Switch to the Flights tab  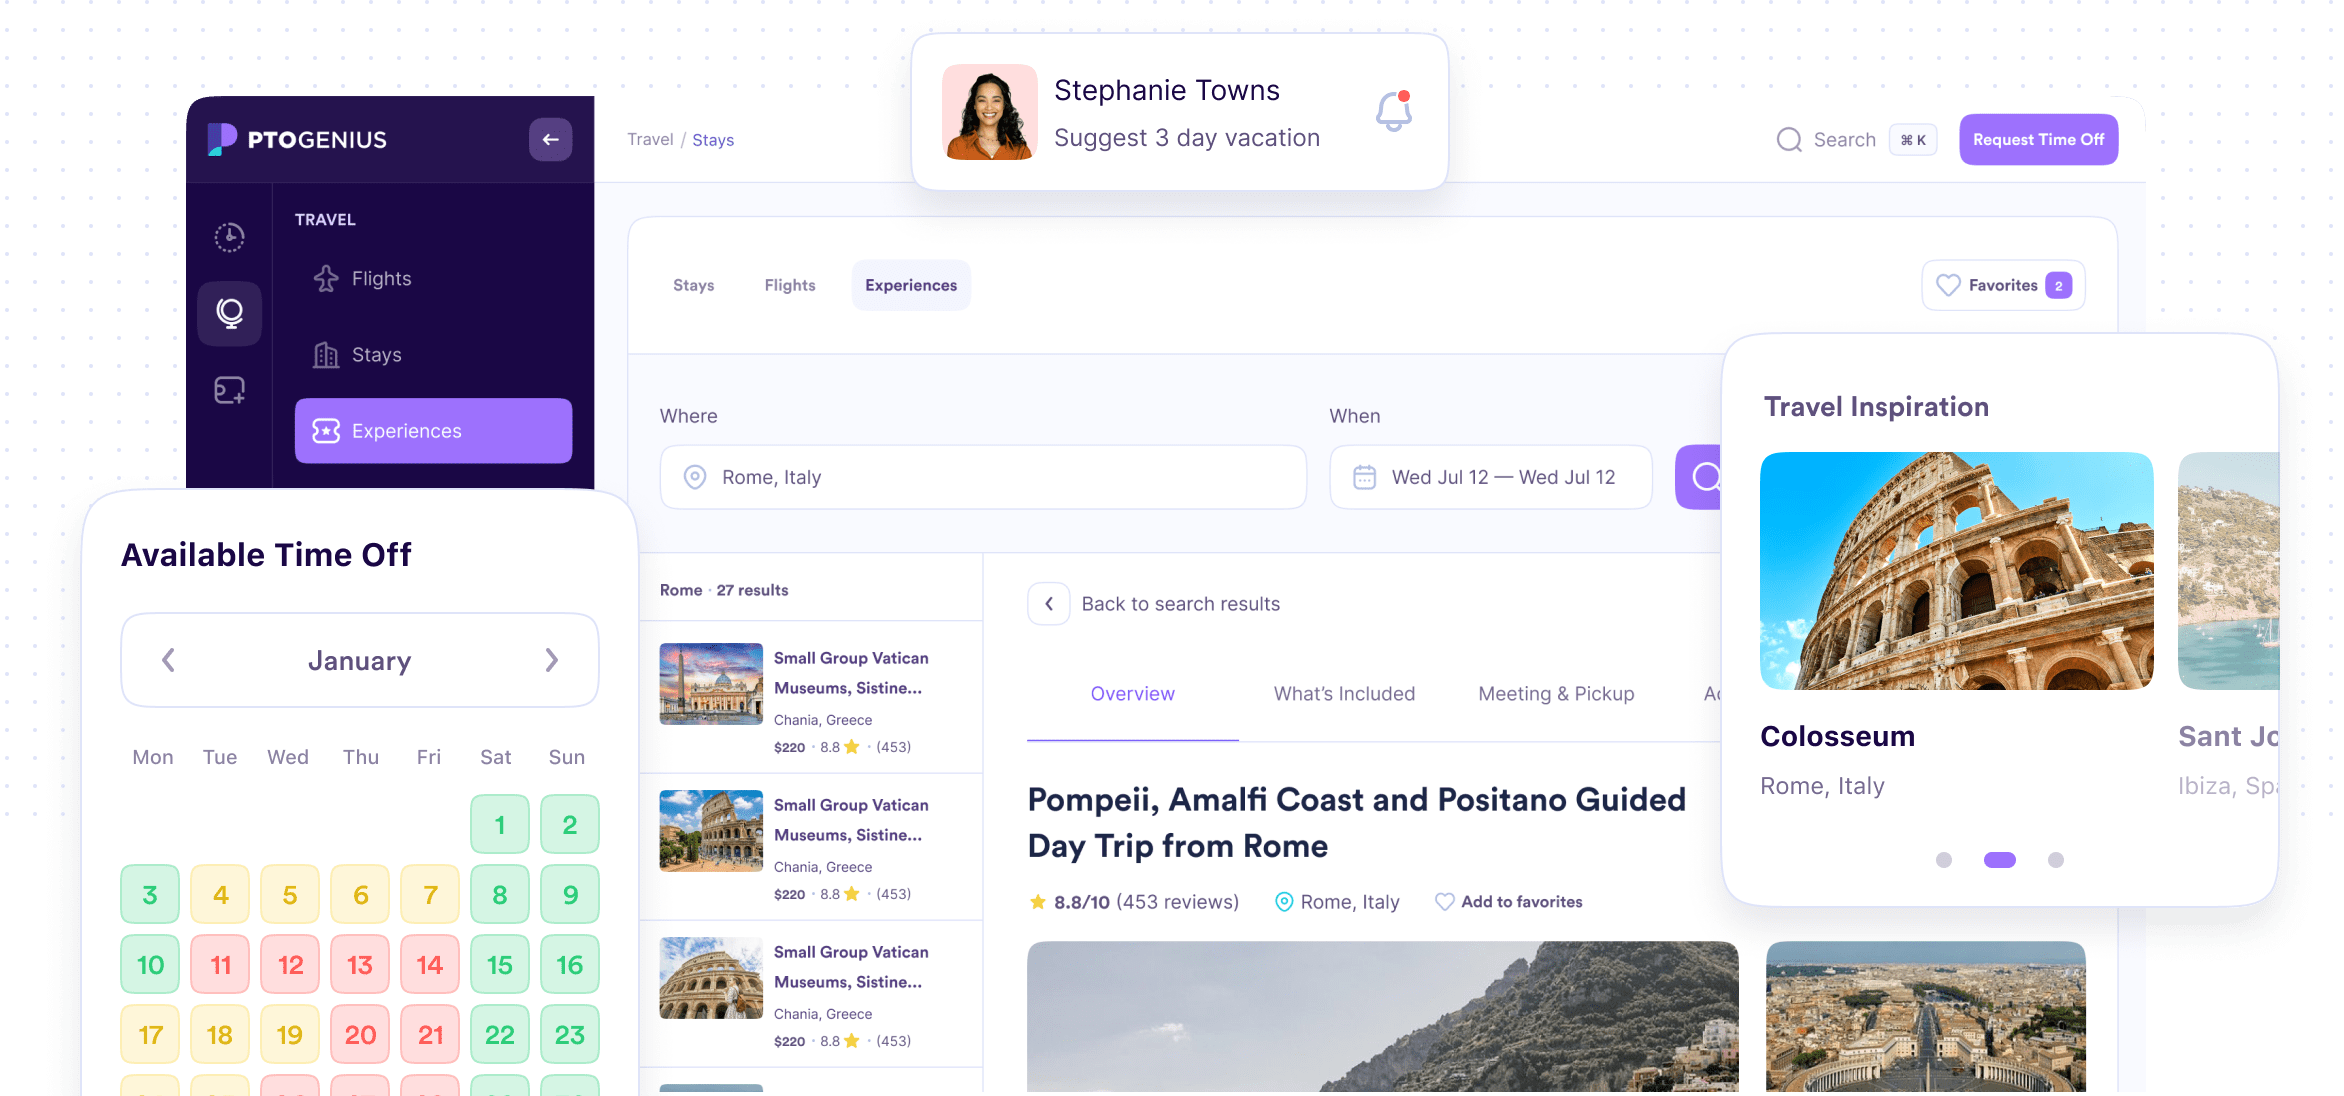[790, 285]
